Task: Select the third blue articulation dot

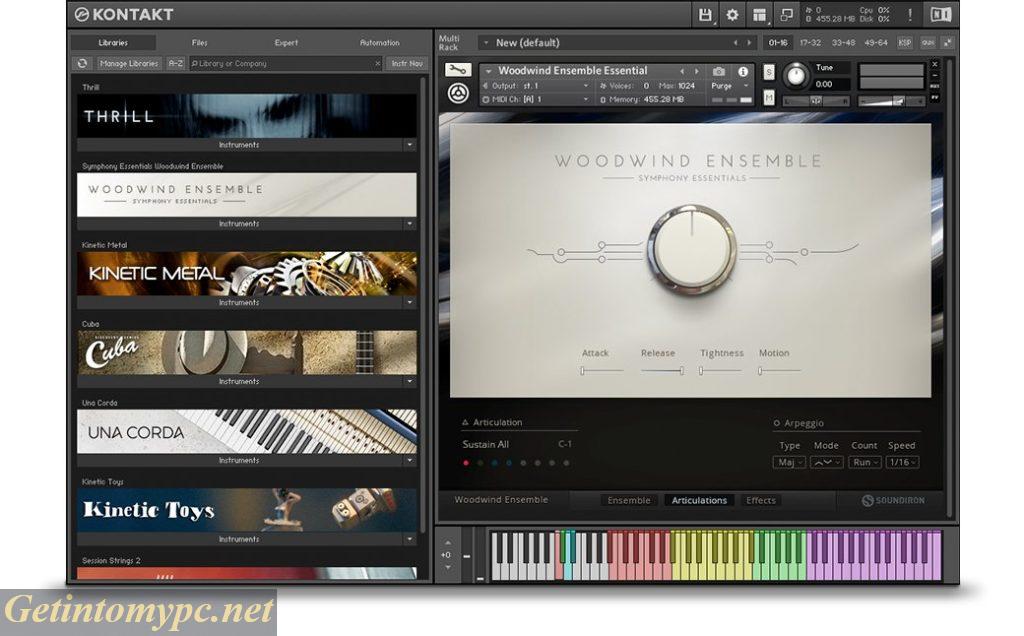Action: pyautogui.click(x=494, y=463)
